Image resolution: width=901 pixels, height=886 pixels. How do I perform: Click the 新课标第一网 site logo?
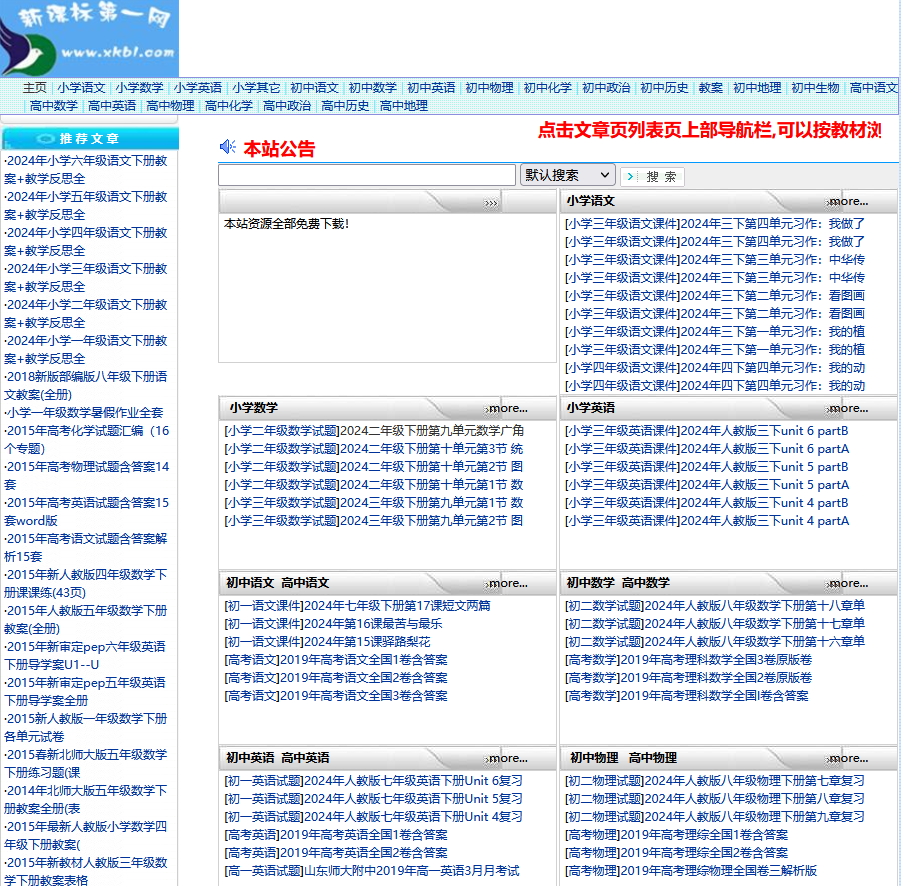(89, 38)
